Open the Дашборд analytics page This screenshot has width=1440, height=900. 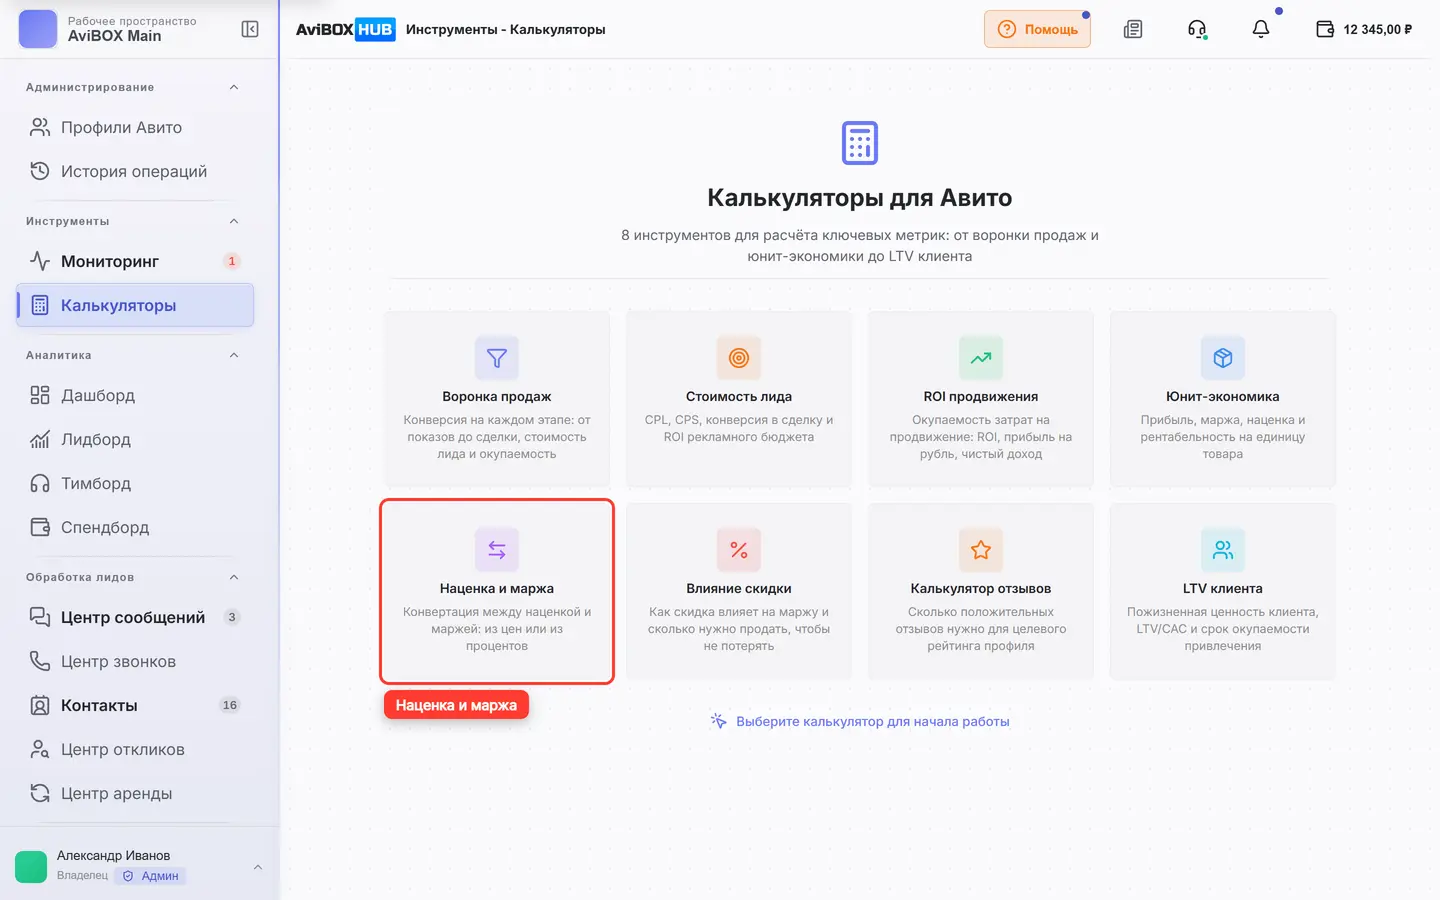(x=135, y=395)
